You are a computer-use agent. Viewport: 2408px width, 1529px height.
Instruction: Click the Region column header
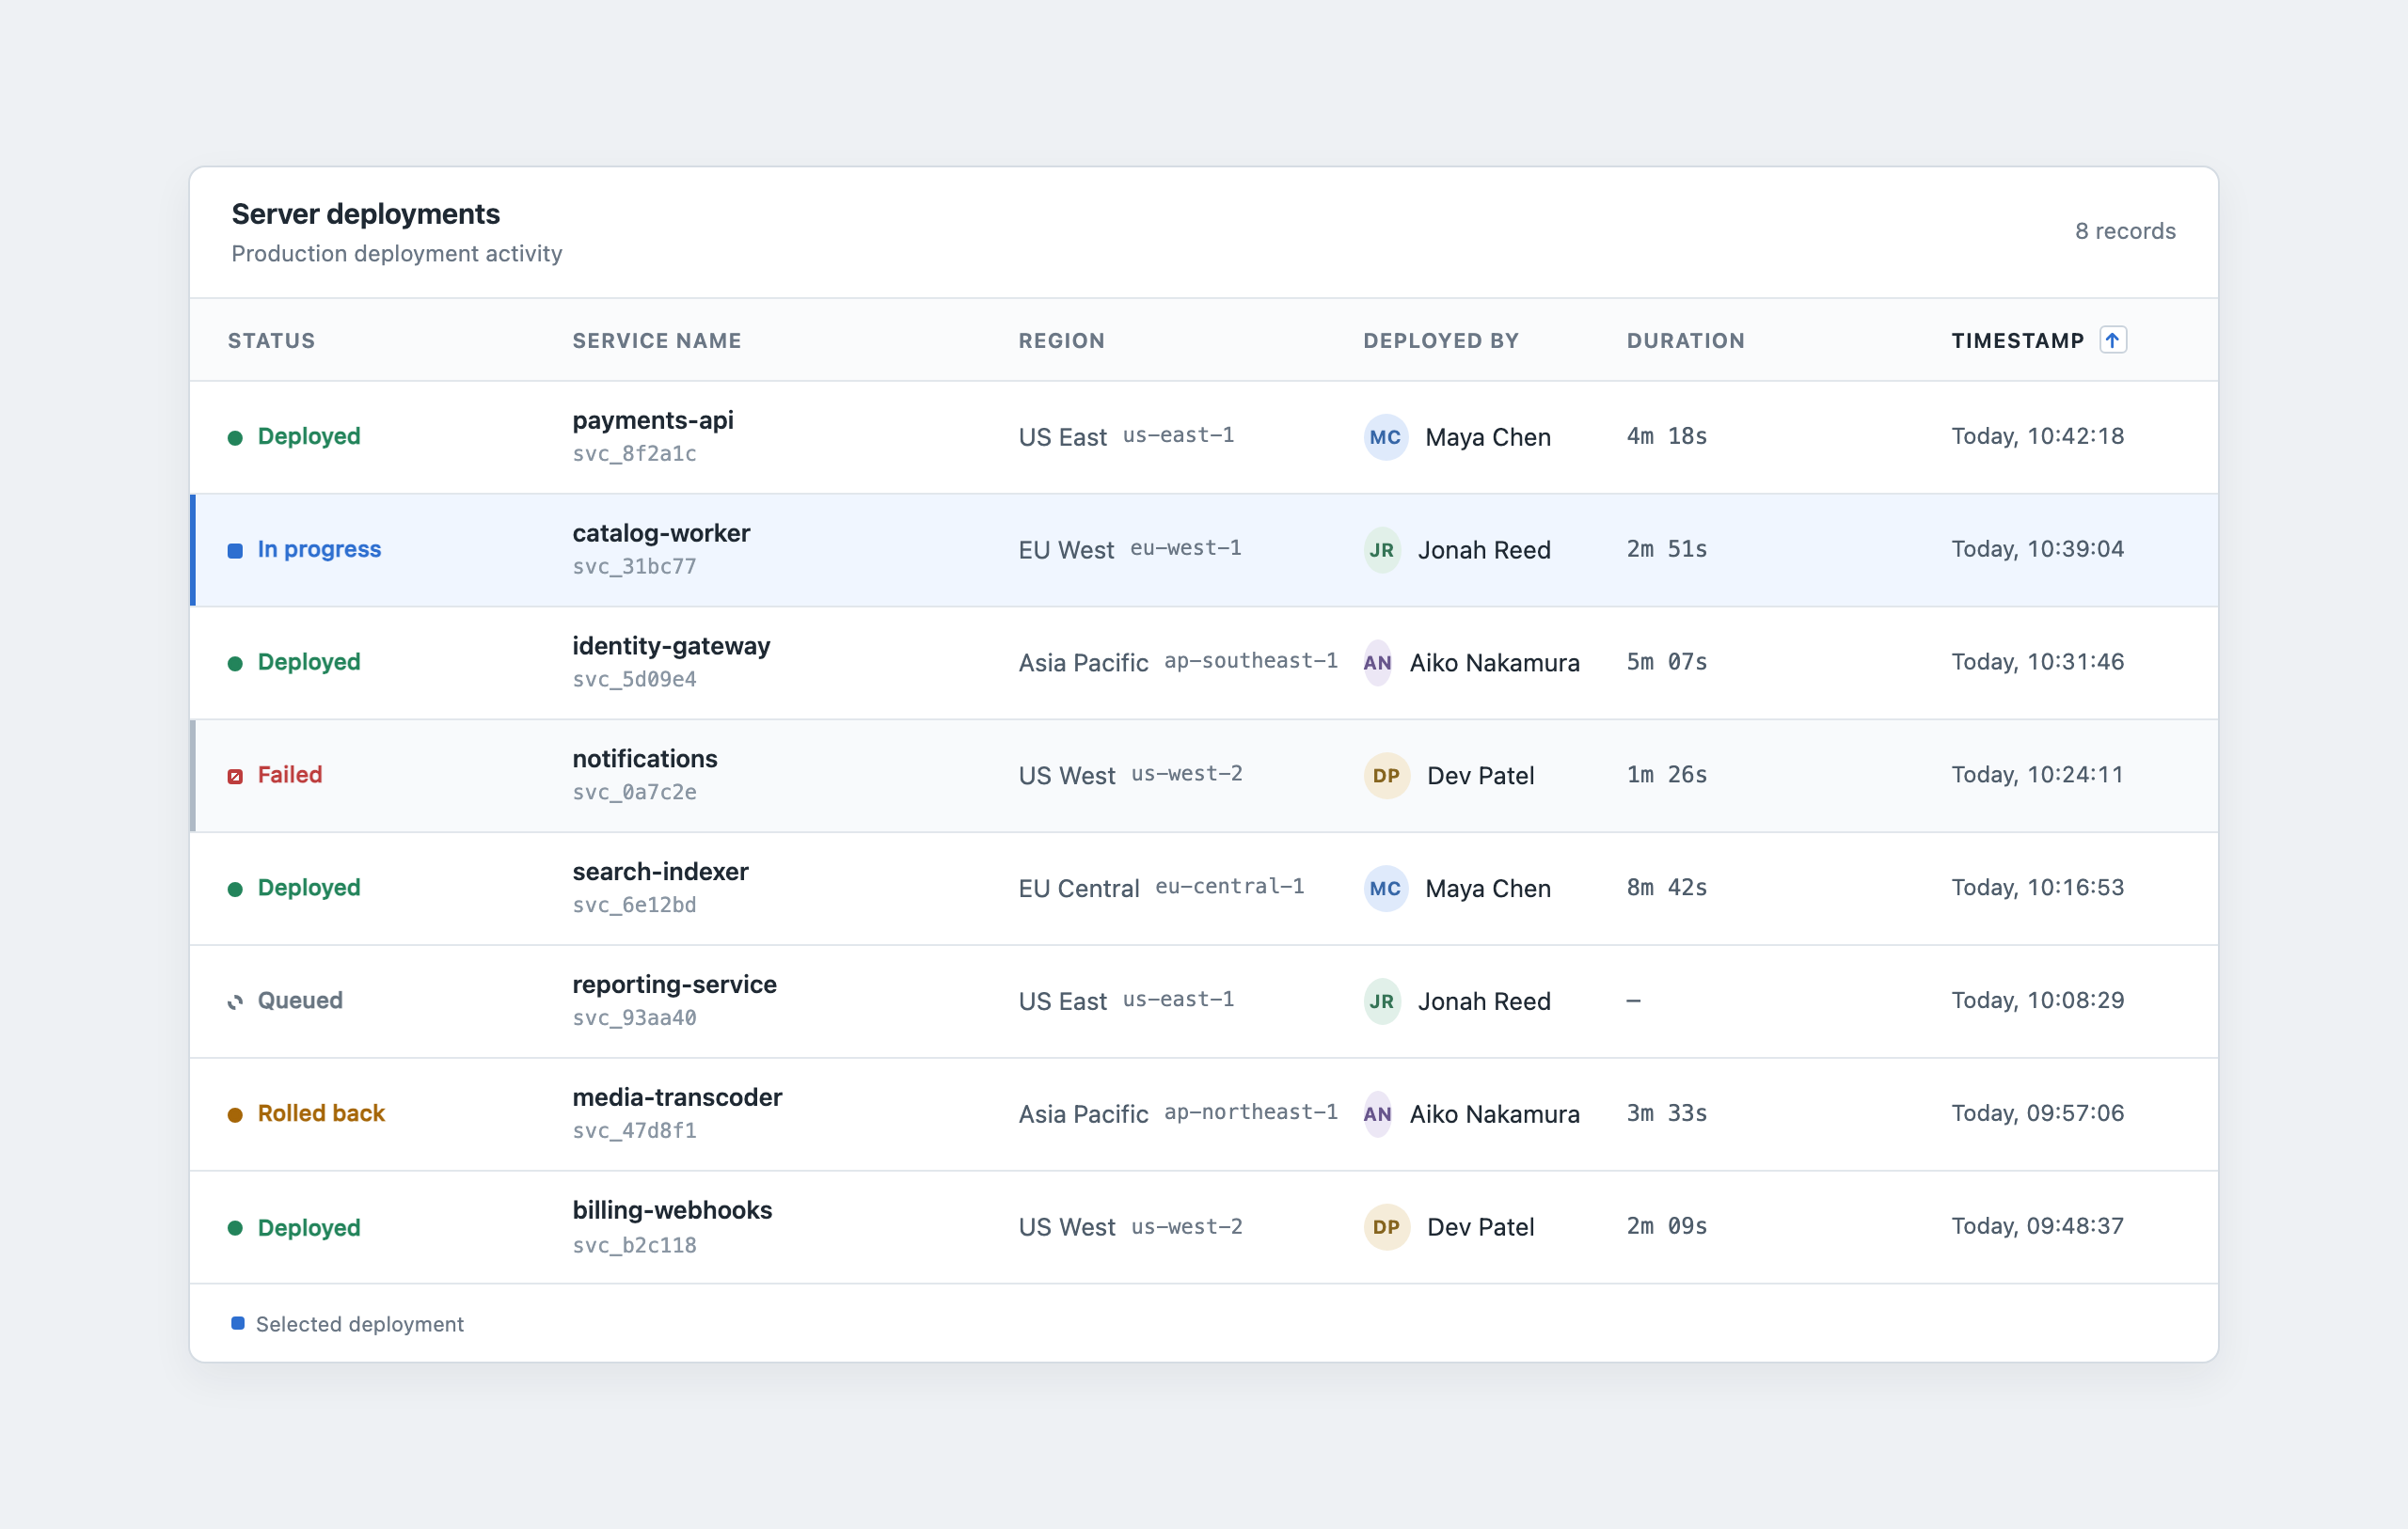1061,341
